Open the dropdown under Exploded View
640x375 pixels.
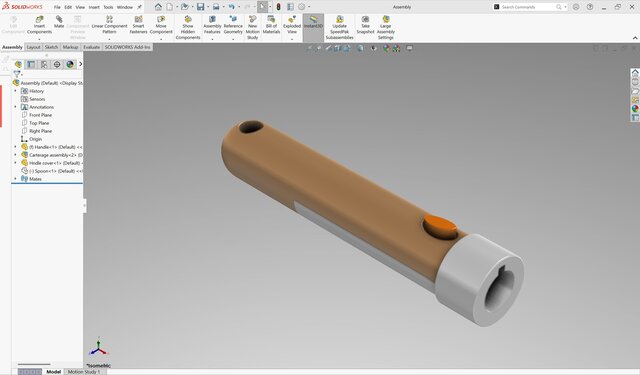coord(292,39)
